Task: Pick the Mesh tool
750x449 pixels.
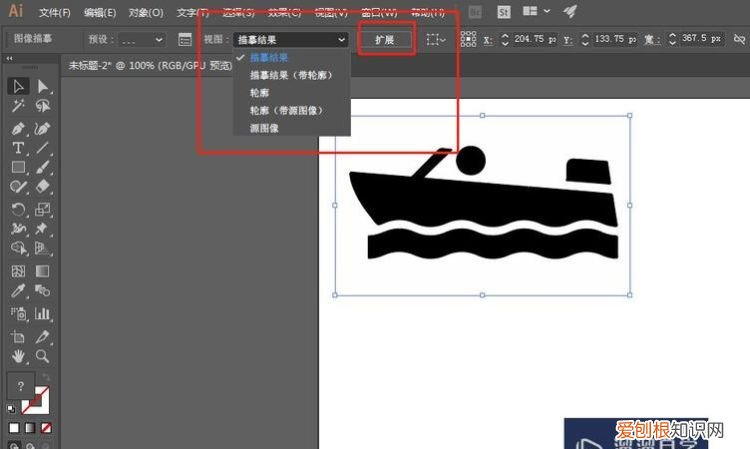Action: coord(18,271)
